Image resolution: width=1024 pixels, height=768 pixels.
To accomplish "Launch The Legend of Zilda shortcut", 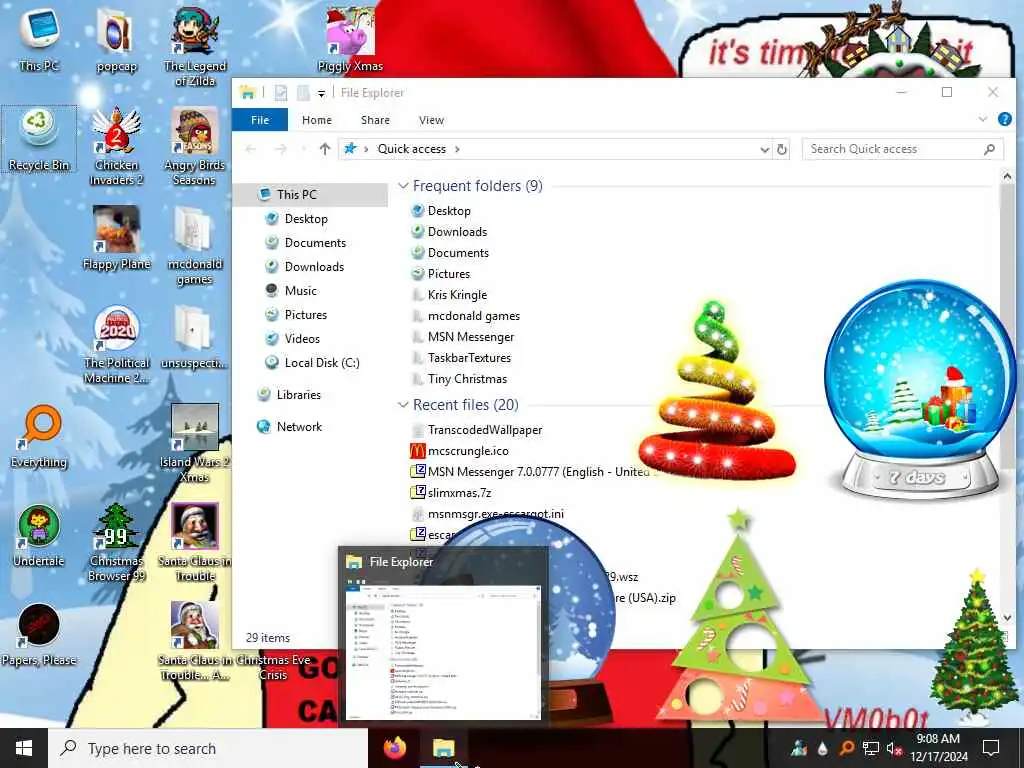I will pyautogui.click(x=195, y=46).
